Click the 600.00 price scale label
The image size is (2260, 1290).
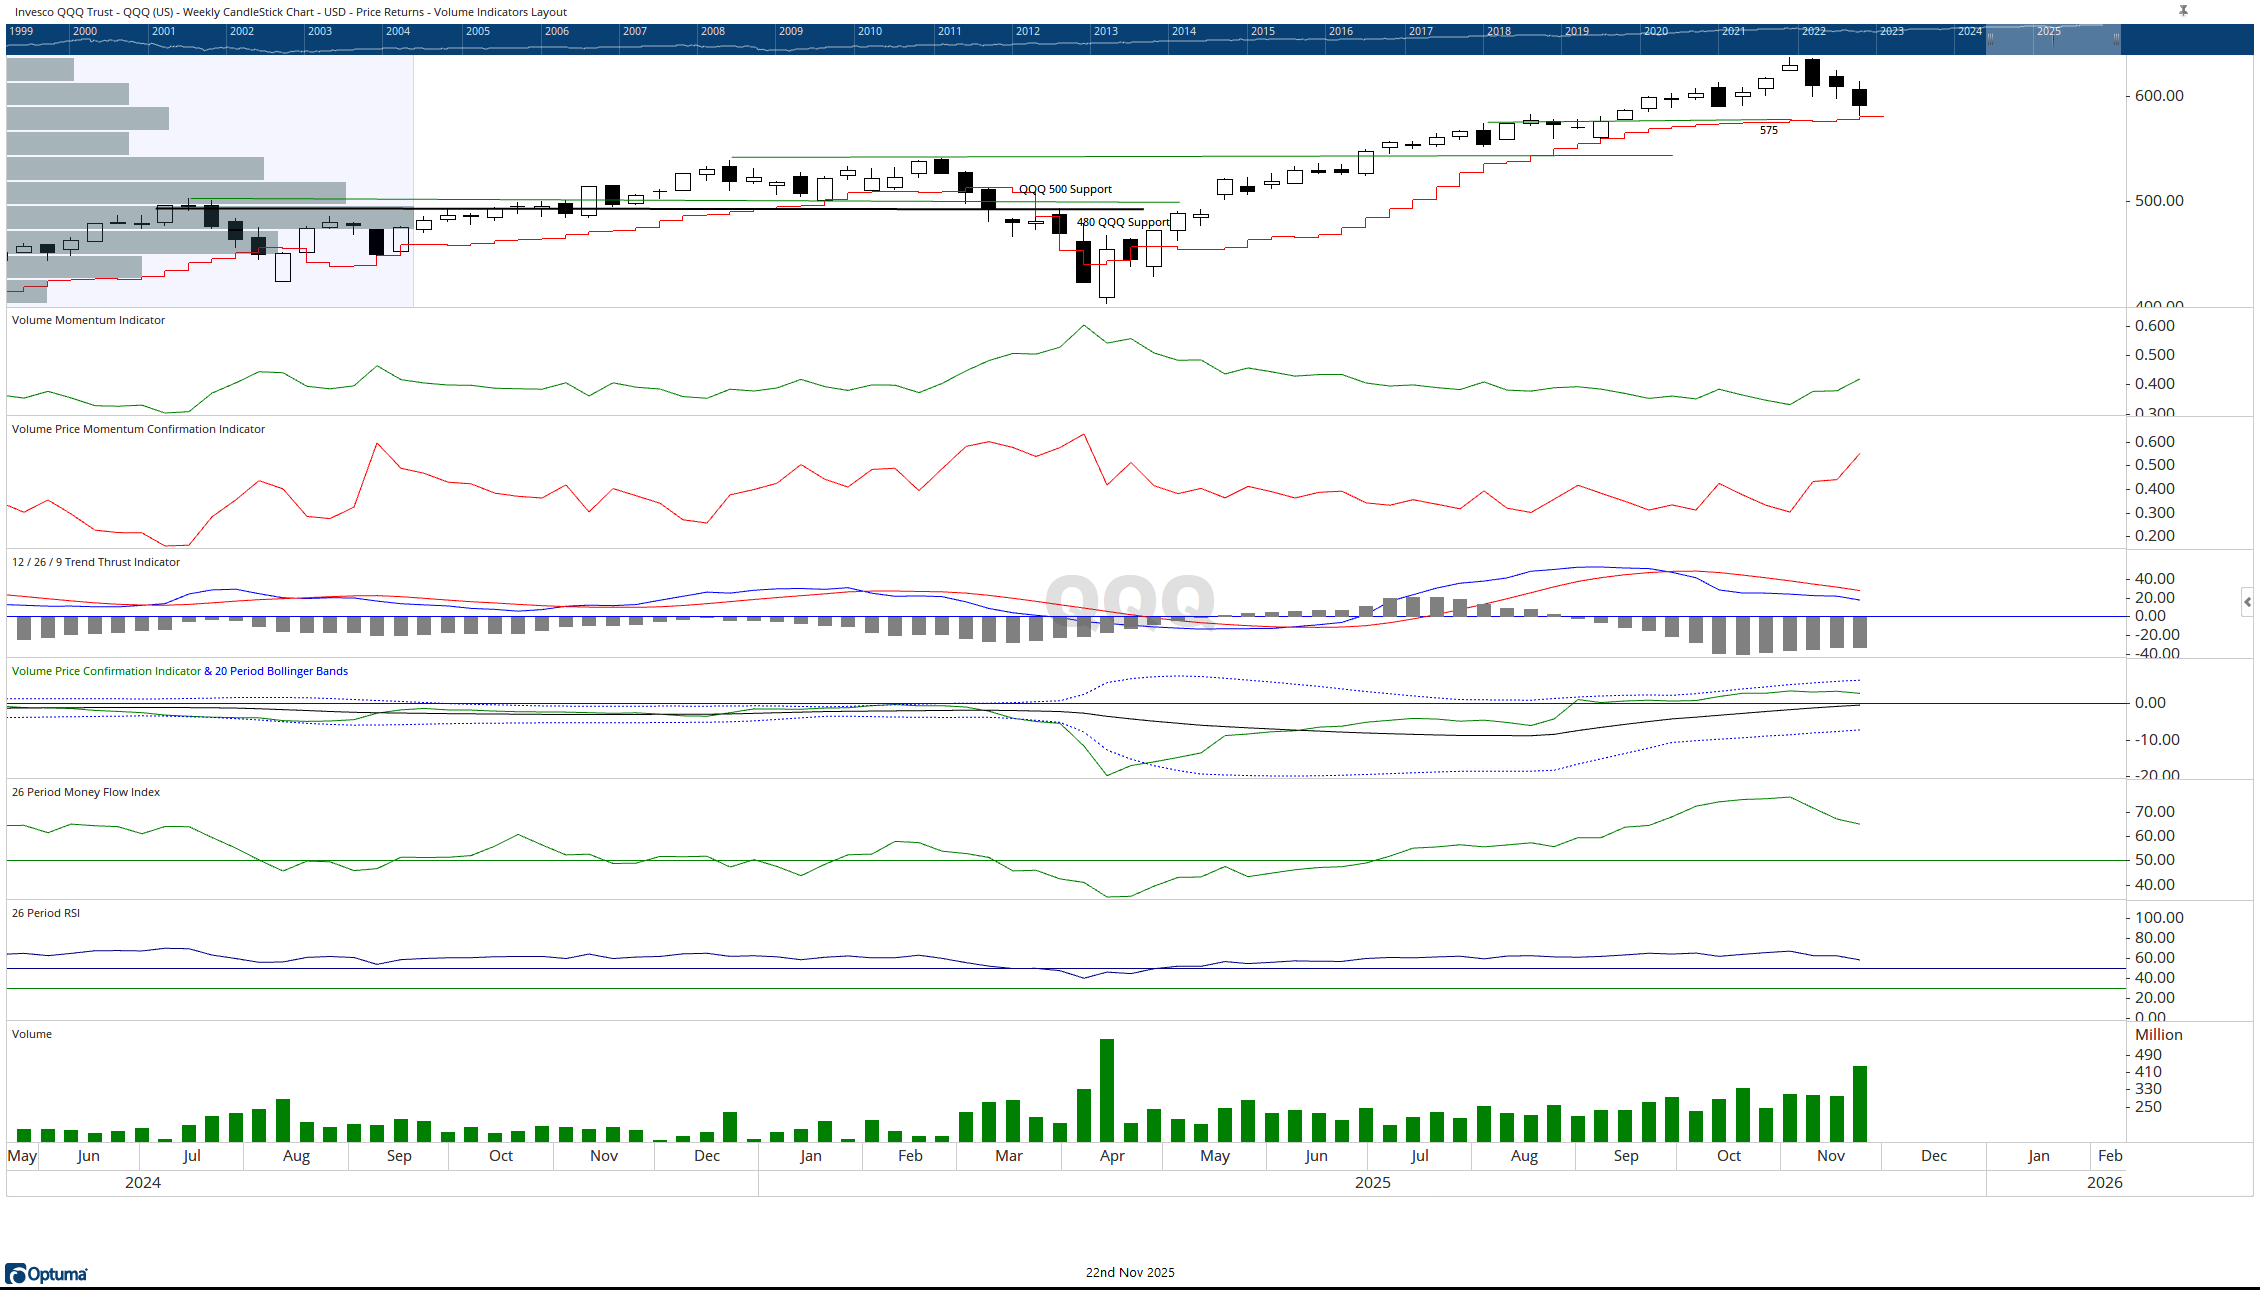(2159, 96)
